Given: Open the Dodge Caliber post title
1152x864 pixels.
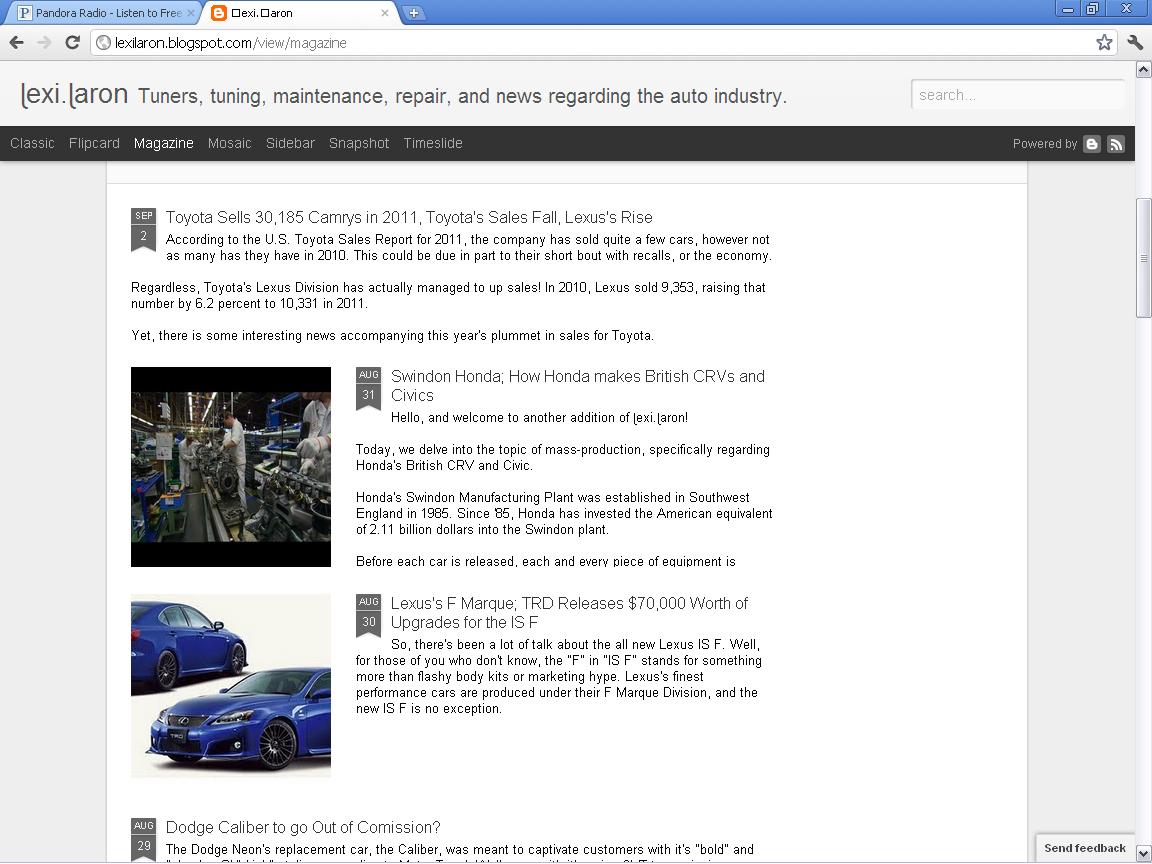Looking at the screenshot, I should 303,827.
